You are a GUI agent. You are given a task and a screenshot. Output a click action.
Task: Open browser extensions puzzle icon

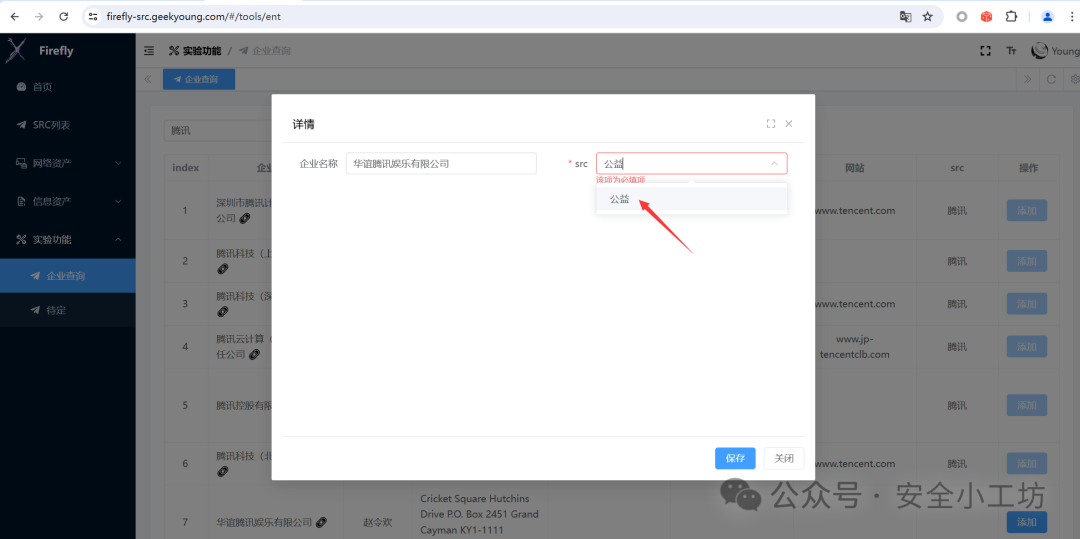(x=1011, y=17)
